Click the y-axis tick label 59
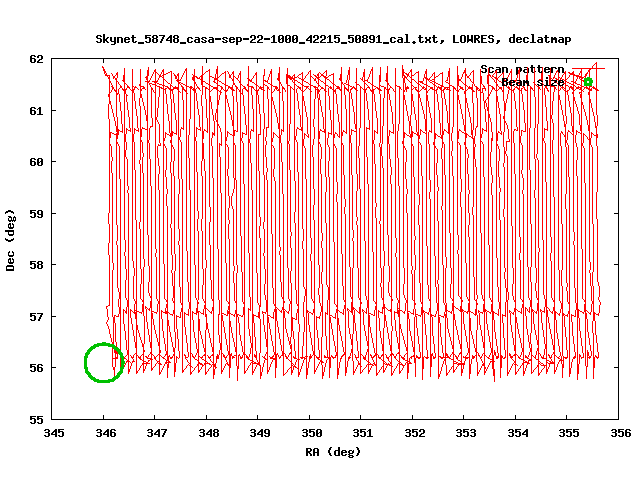This screenshot has height=480, width=640. pyautogui.click(x=36, y=214)
